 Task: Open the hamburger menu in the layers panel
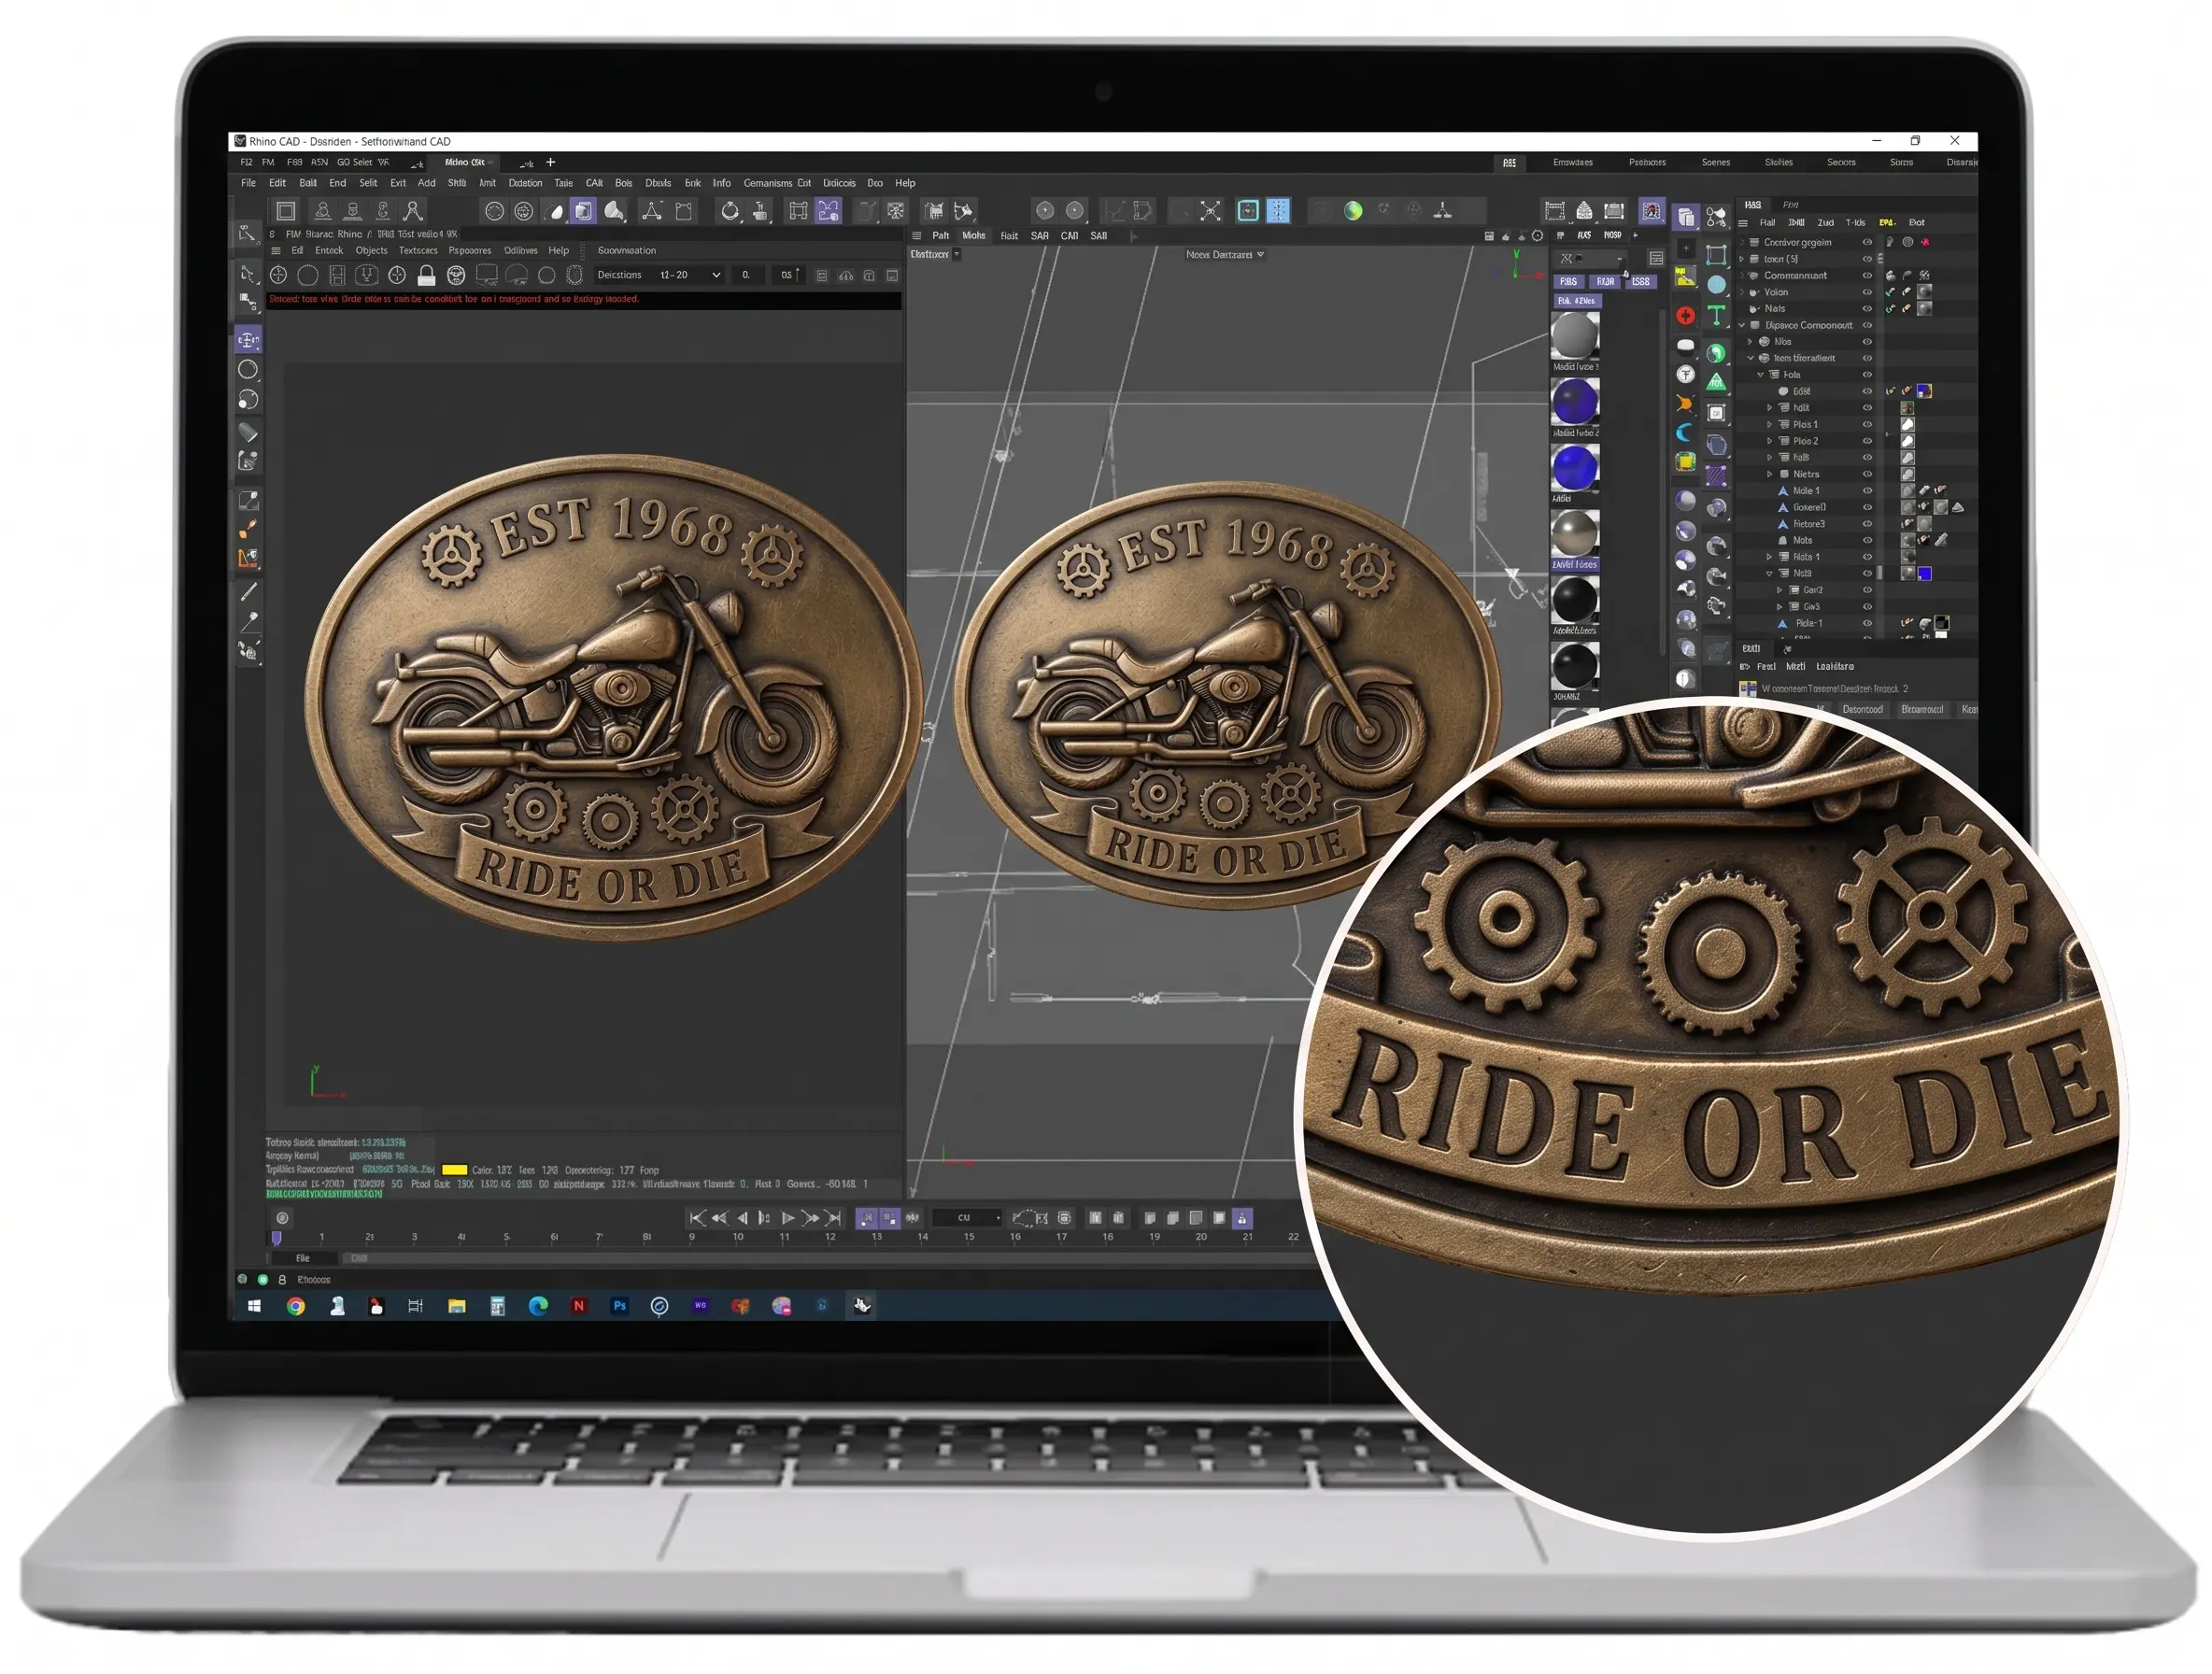[1743, 223]
